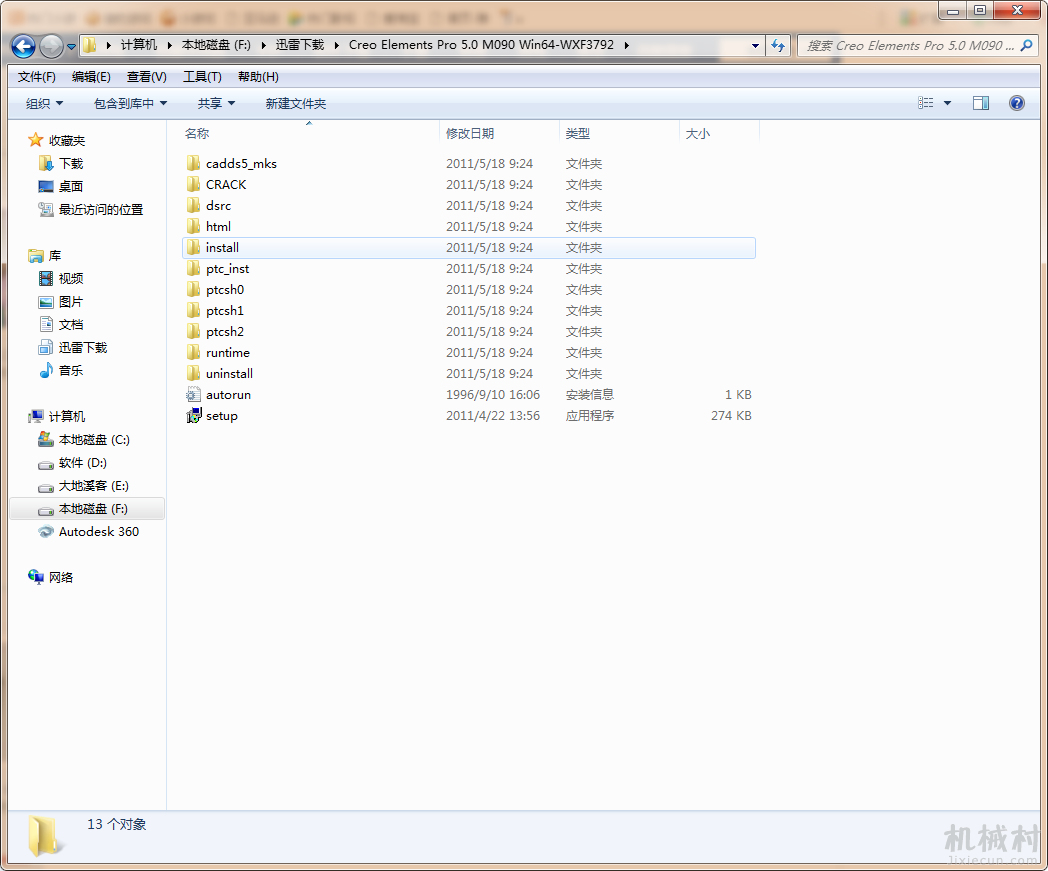Viewport: 1048px width, 871px height.
Task: Open the more view options arrow
Action: click(947, 103)
